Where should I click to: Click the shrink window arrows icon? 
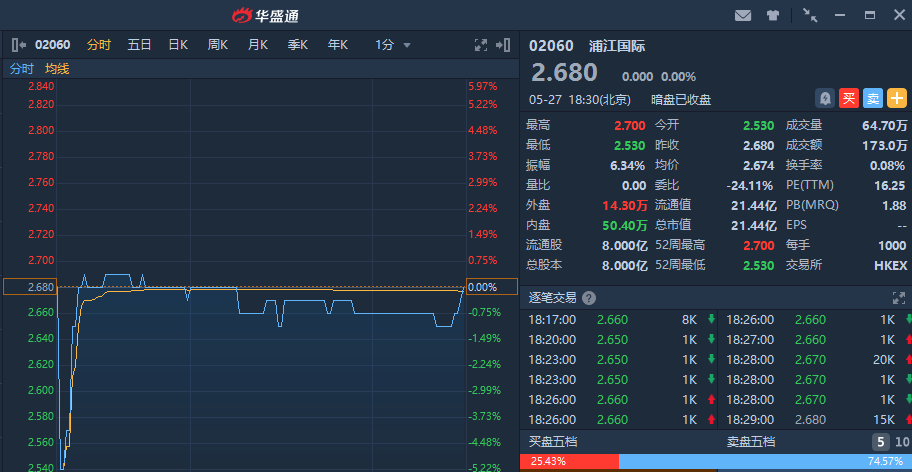[810, 16]
